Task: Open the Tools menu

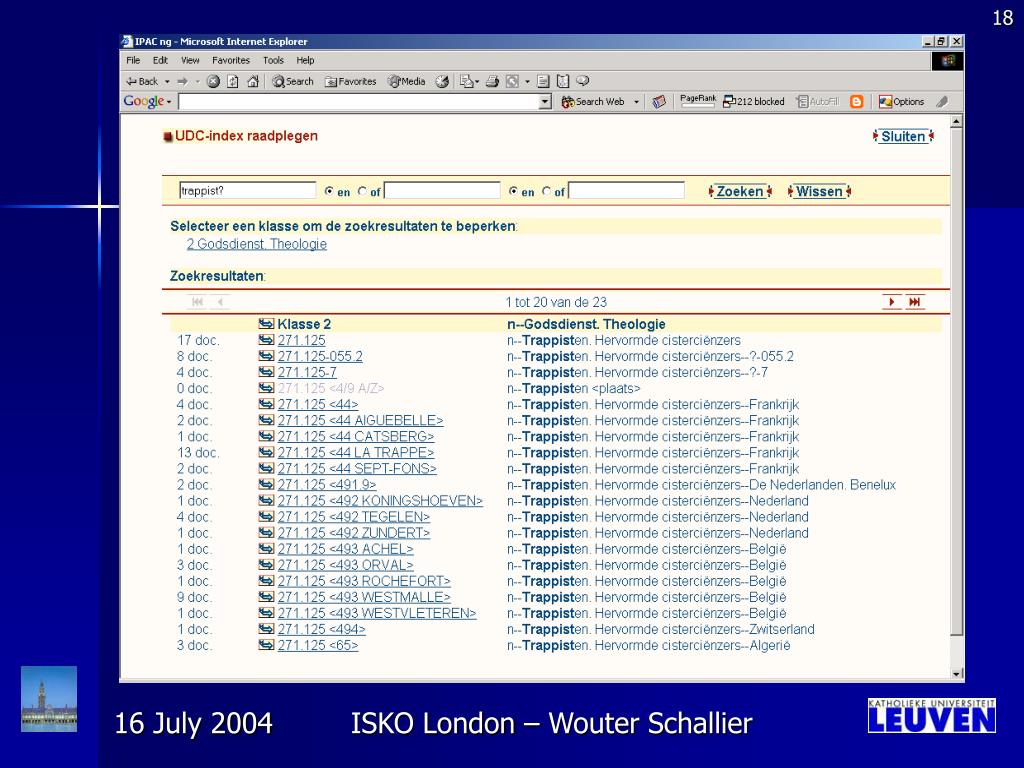Action: [273, 60]
